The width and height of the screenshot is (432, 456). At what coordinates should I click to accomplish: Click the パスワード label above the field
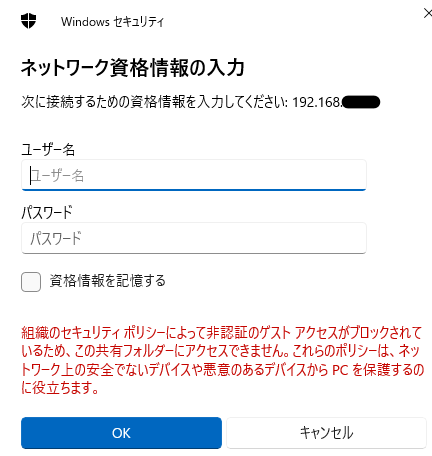pos(47,212)
